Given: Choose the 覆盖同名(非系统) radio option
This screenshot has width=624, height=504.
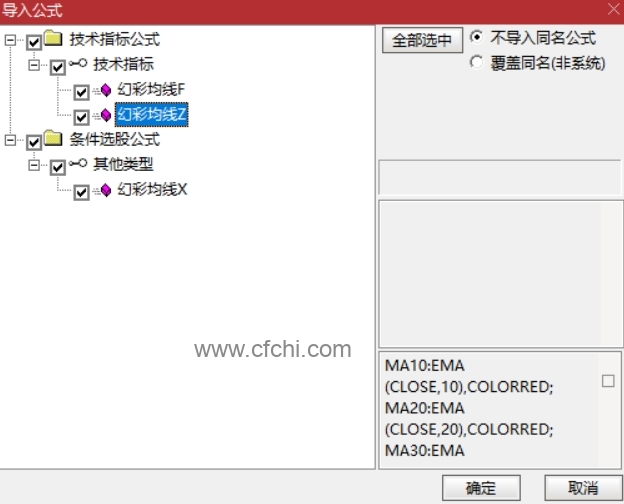Looking at the screenshot, I should tap(476, 62).
